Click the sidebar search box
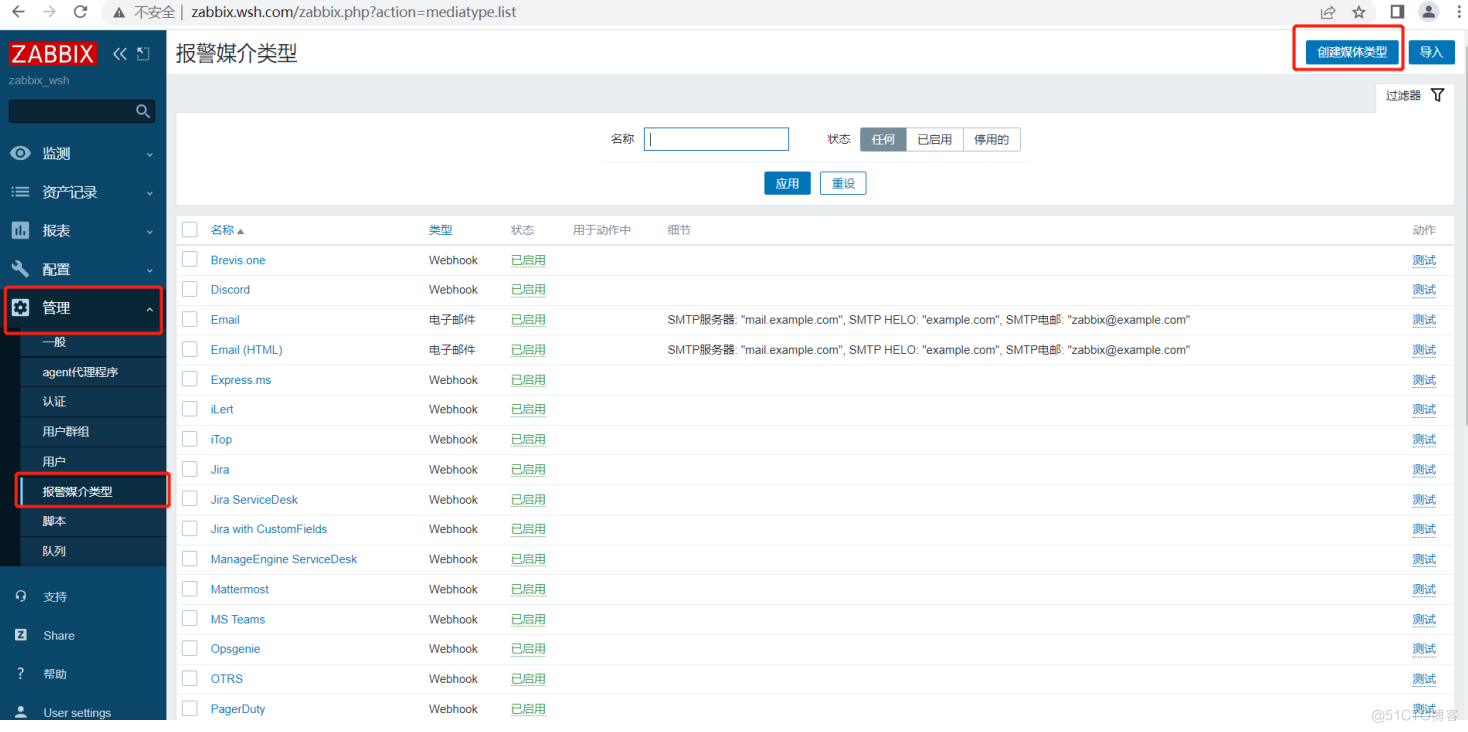 82,111
